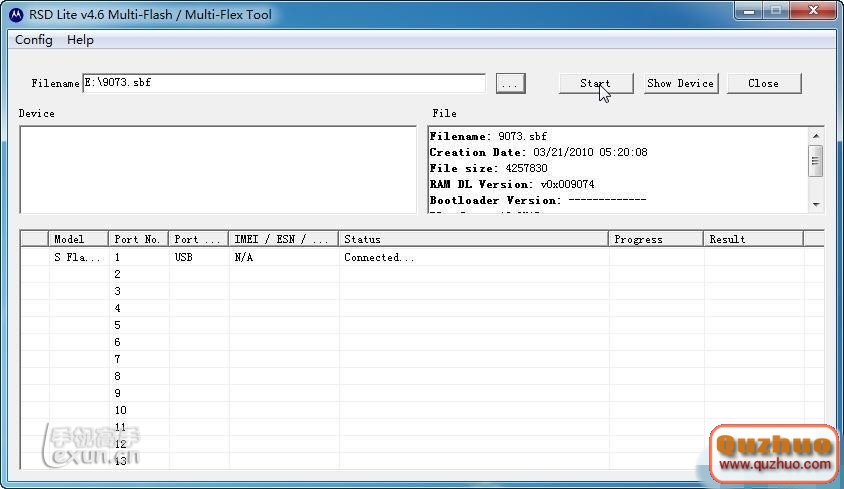This screenshot has width=844, height=489.
Task: Click the Port No. column header
Action: click(138, 239)
